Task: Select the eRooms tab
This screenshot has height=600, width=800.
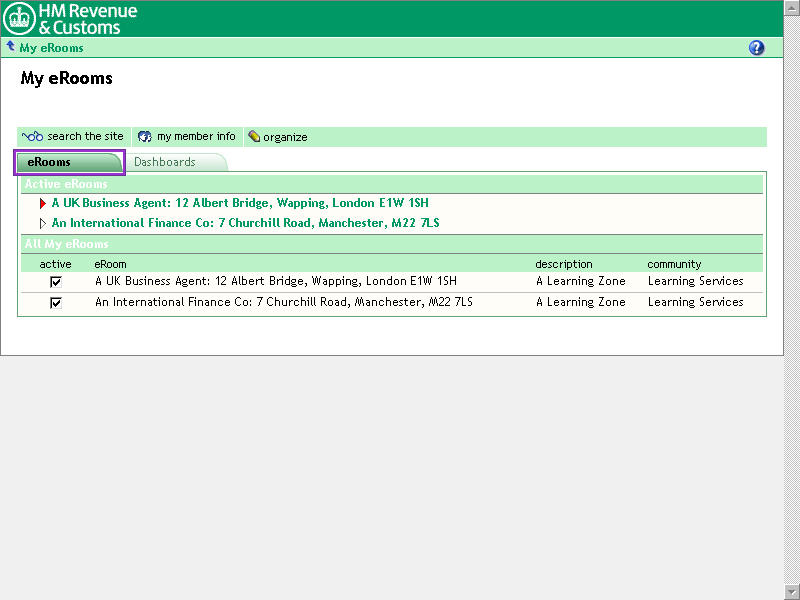Action: [68, 162]
